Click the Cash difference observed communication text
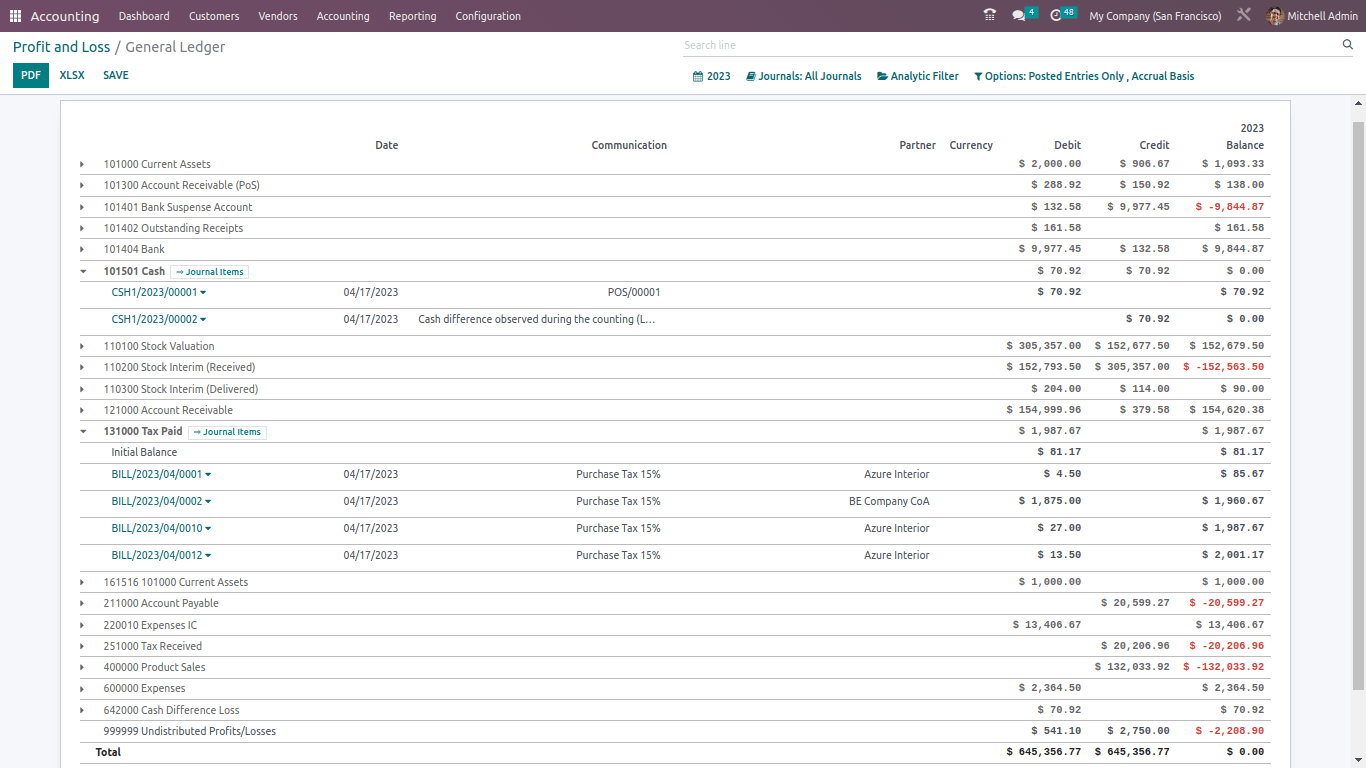The height and width of the screenshot is (768, 1366). tap(536, 319)
